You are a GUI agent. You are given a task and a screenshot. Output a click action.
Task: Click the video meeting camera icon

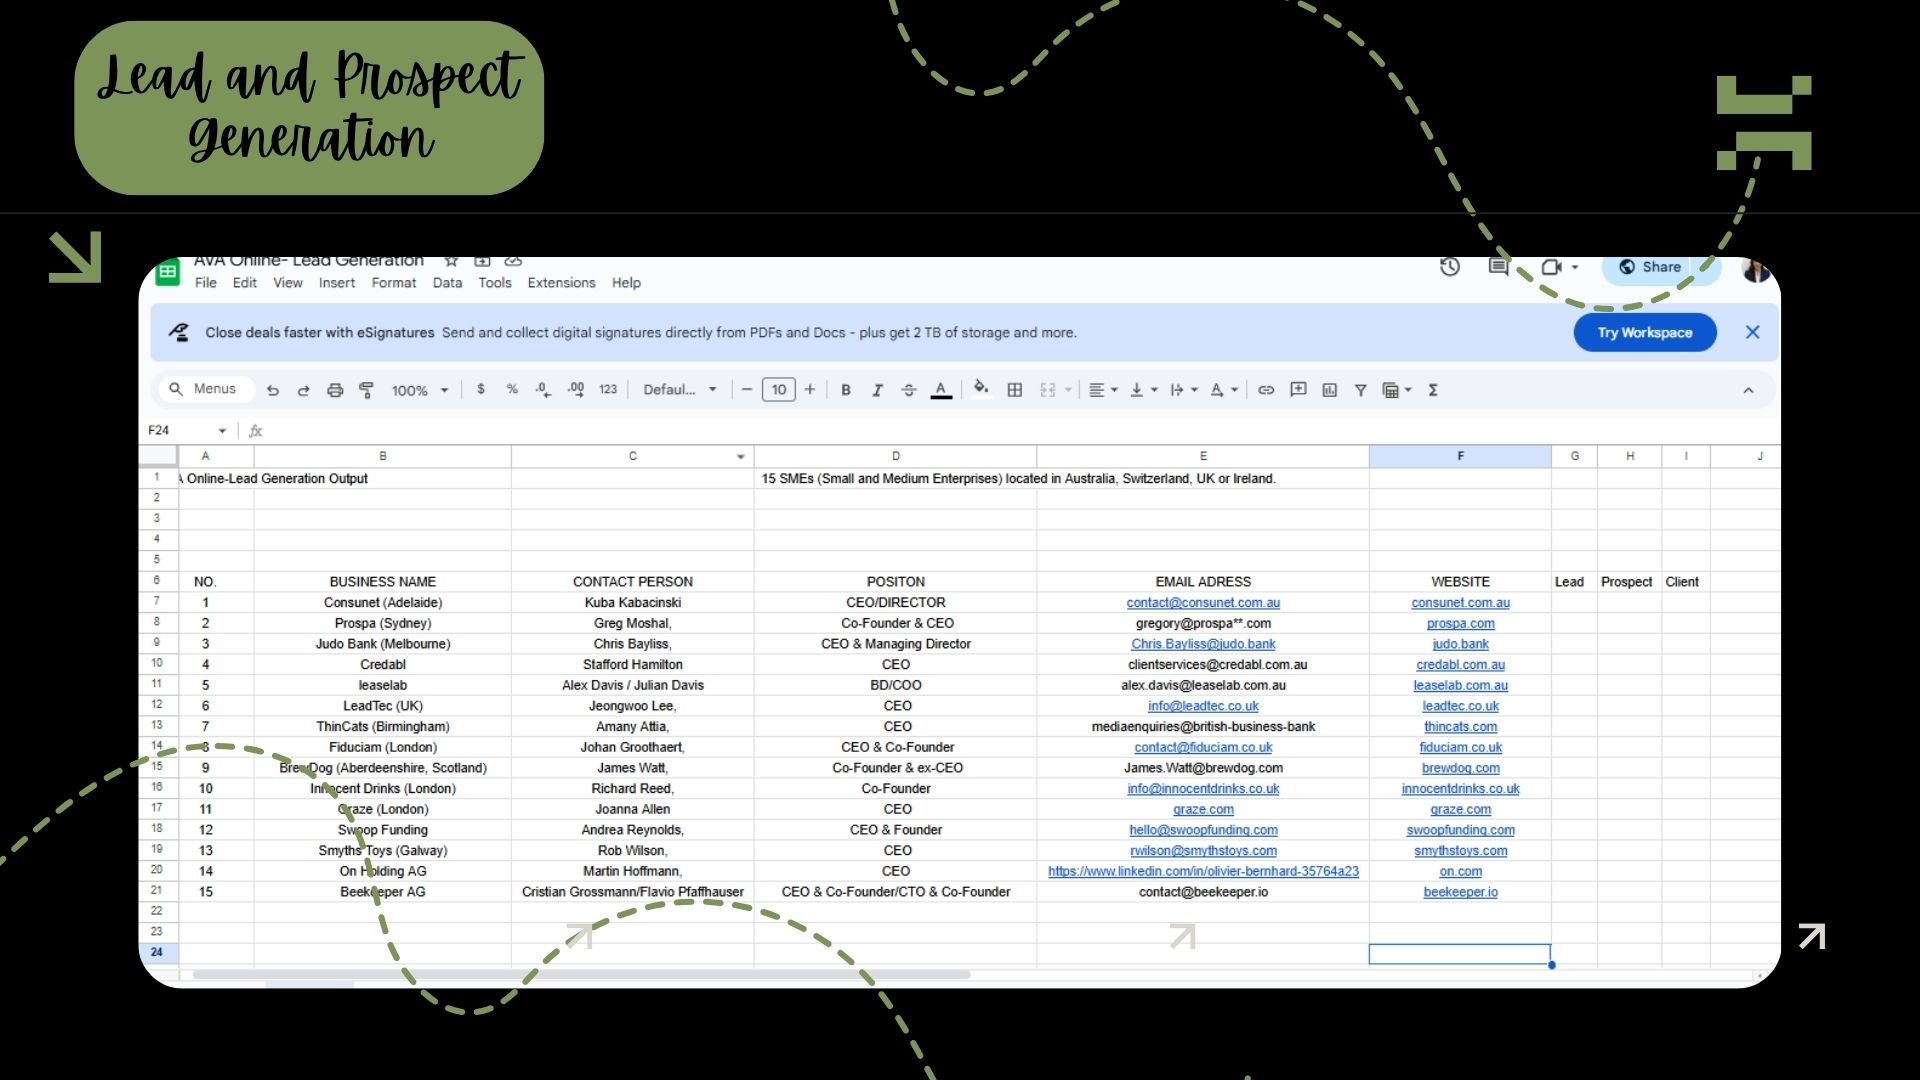pyautogui.click(x=1552, y=267)
